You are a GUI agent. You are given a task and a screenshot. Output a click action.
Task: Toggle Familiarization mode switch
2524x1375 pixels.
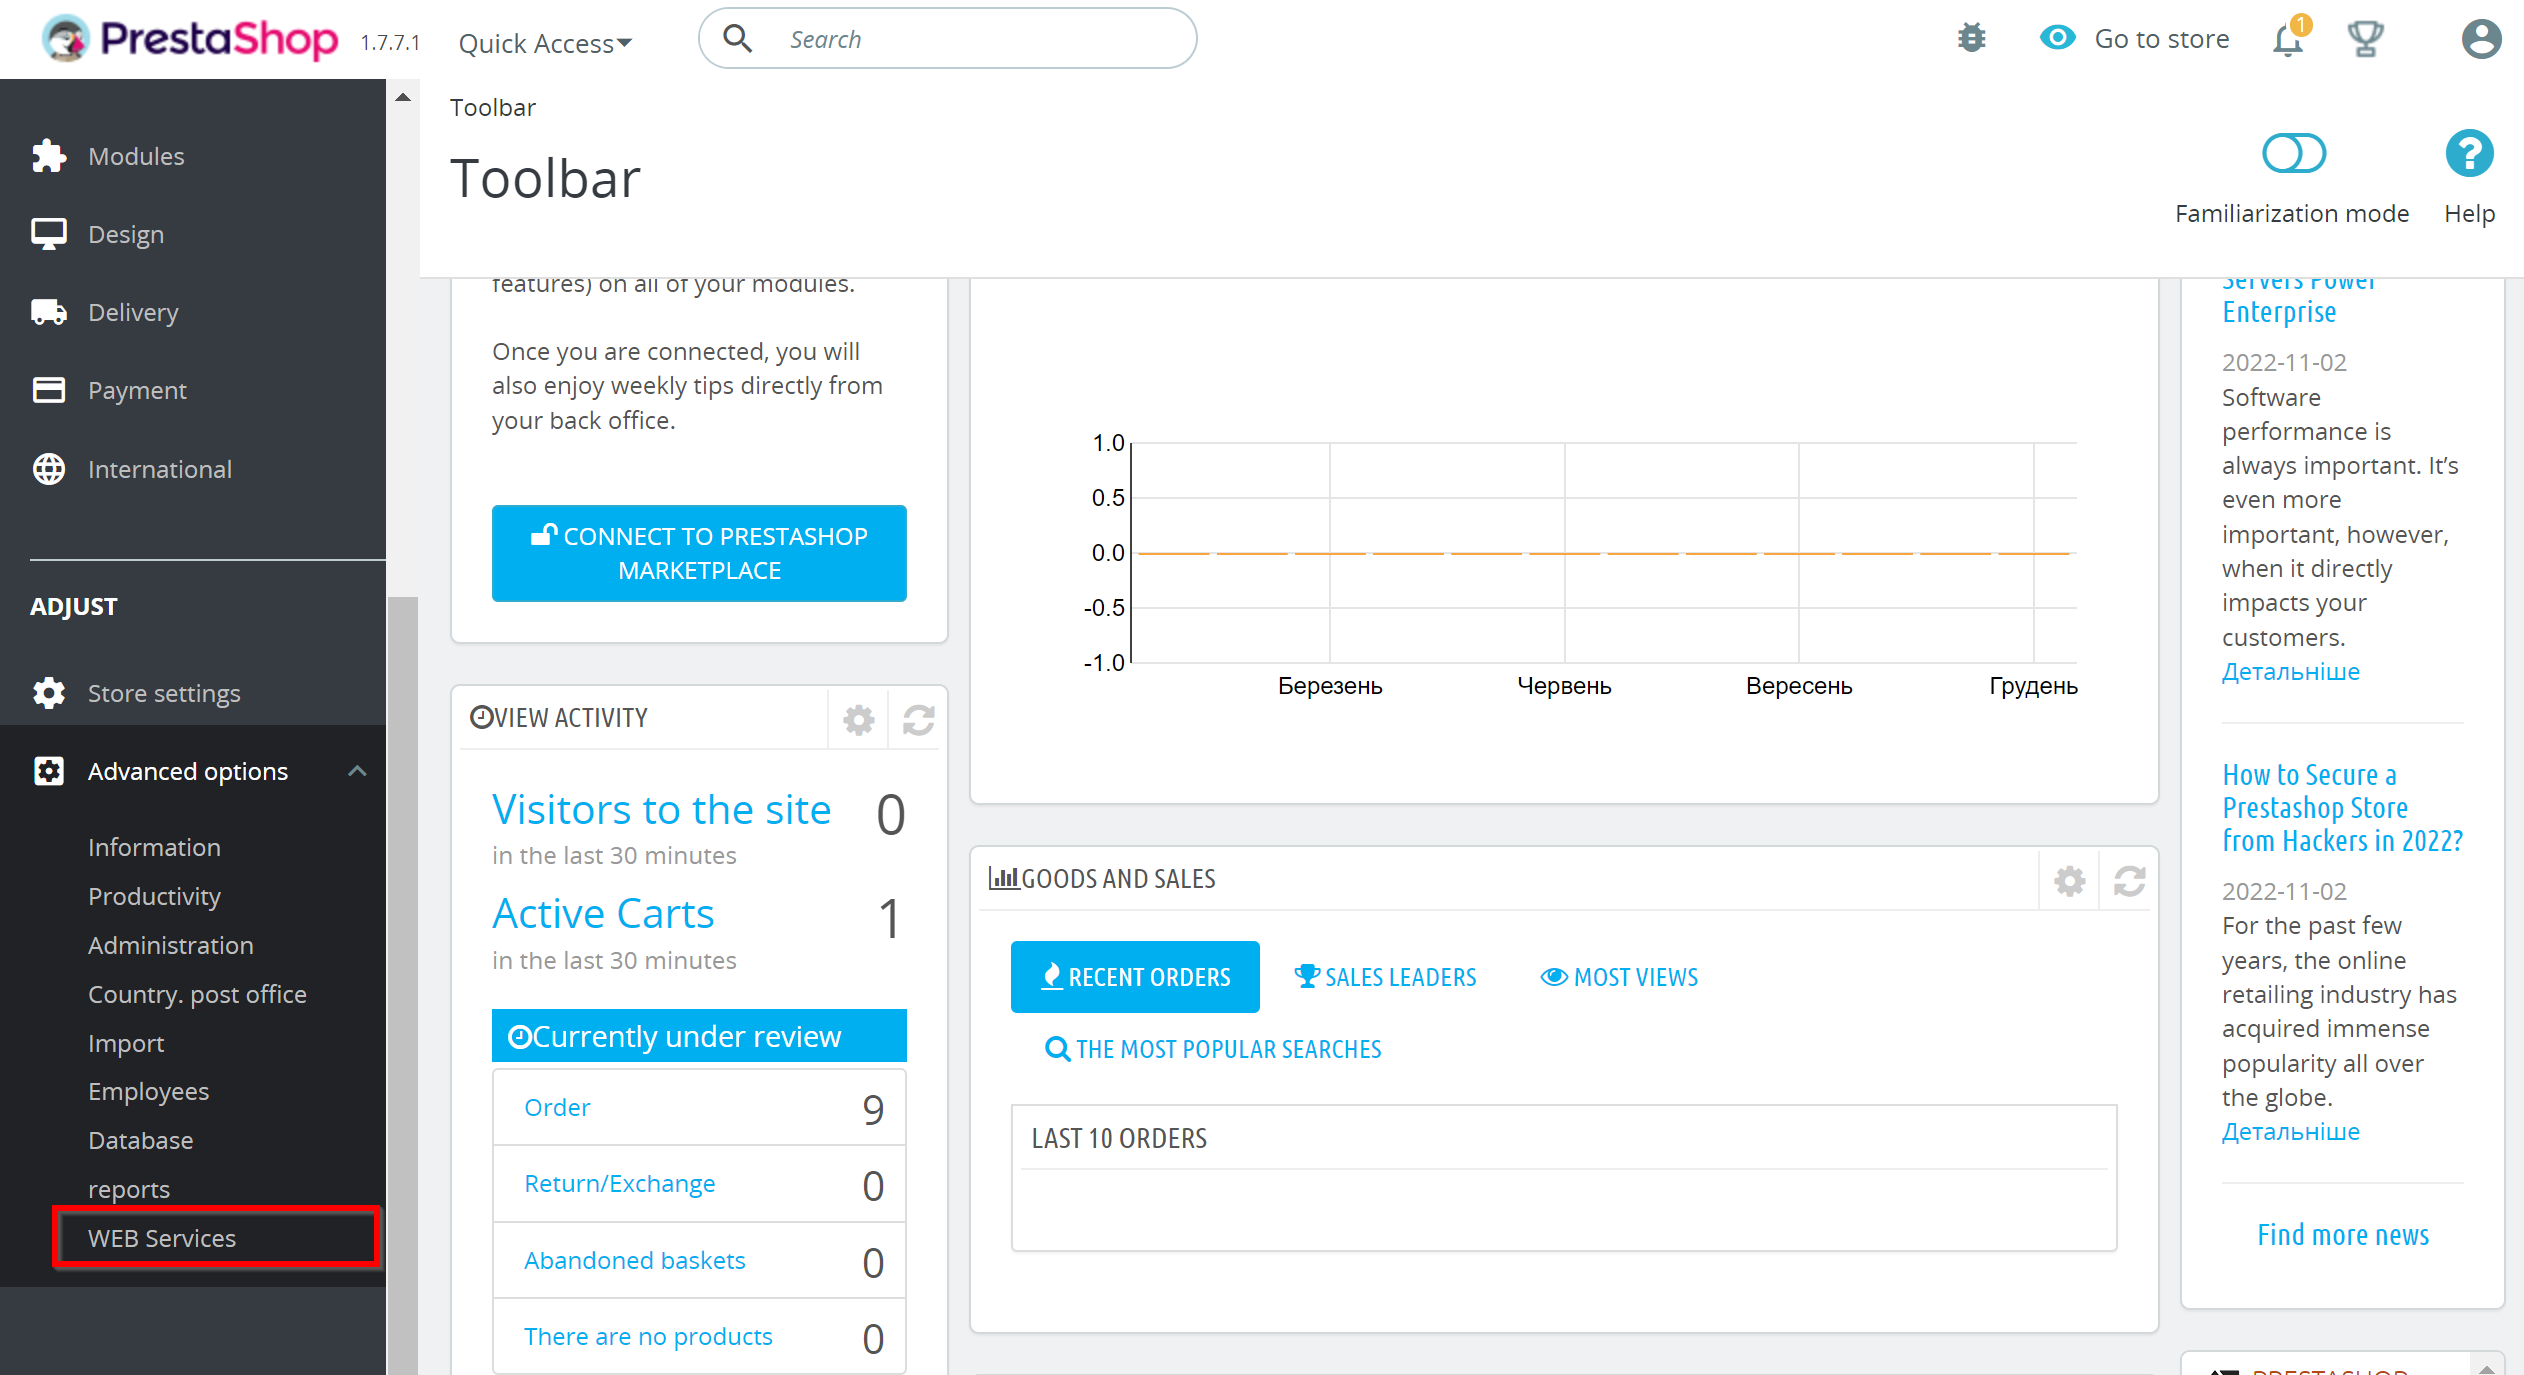pos(2294,156)
